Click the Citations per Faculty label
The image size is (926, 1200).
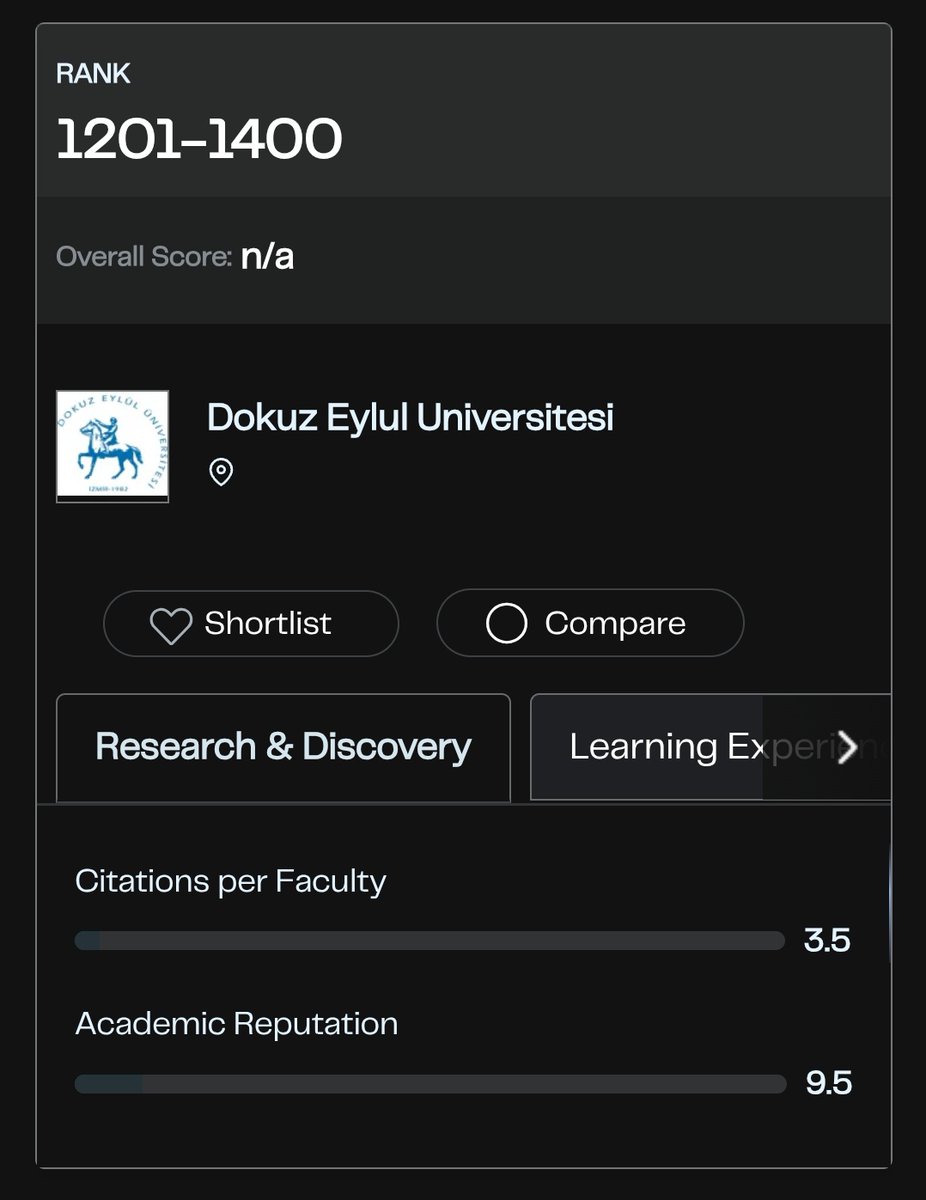click(x=231, y=882)
